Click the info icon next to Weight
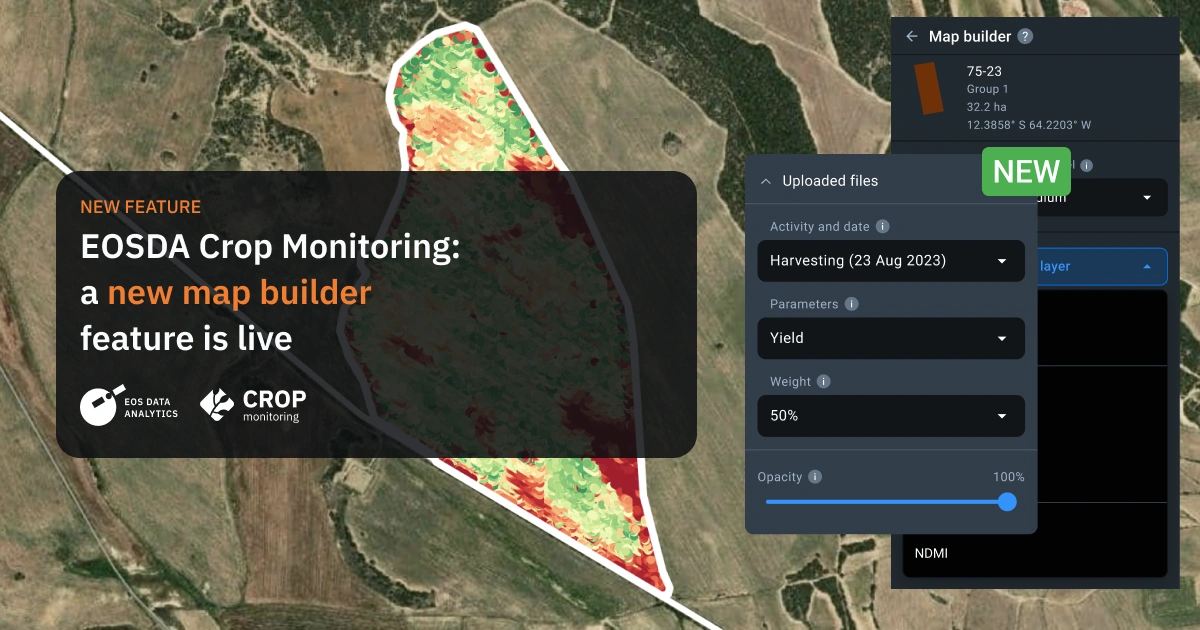Viewport: 1200px width, 630px height. pyautogui.click(x=823, y=381)
